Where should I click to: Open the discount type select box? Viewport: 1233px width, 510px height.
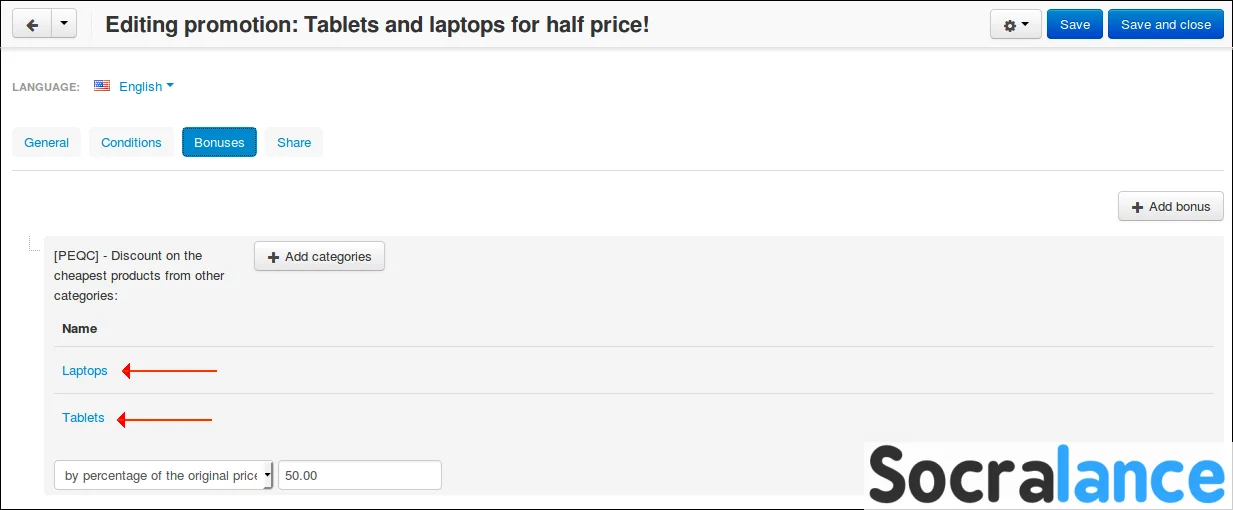click(165, 475)
